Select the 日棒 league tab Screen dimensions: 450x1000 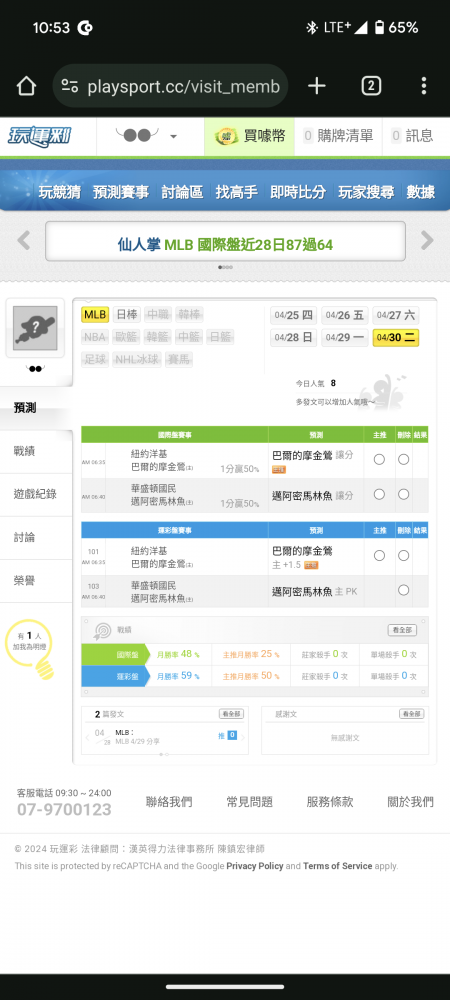click(x=127, y=315)
